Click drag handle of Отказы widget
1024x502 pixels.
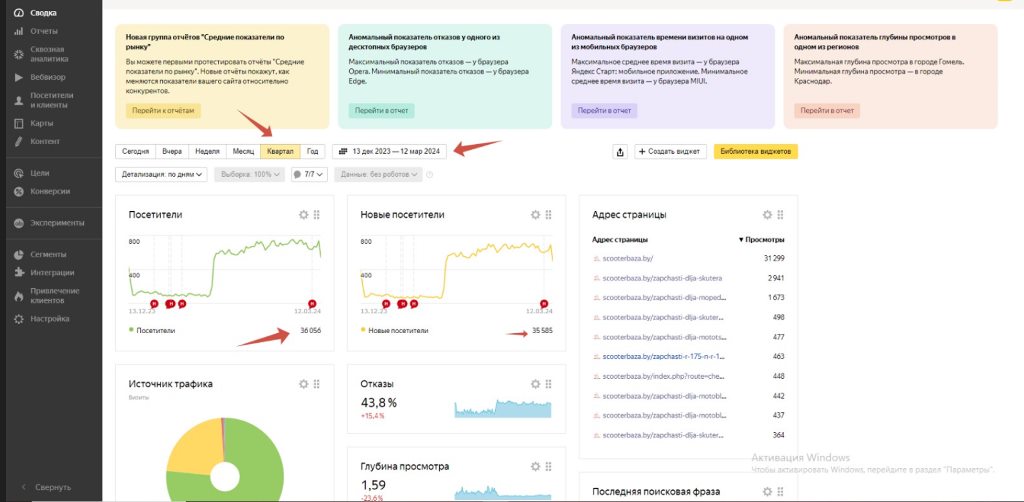pyautogui.click(x=549, y=384)
